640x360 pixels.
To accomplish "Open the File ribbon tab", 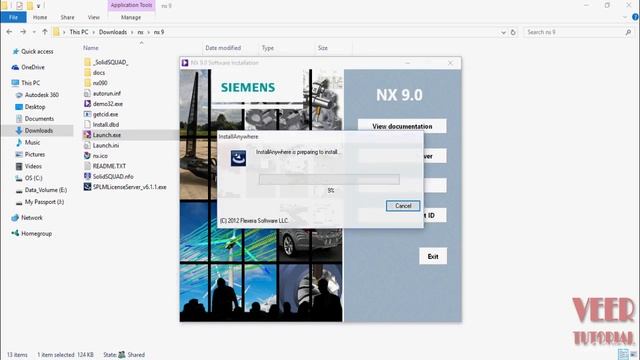I will coord(13,18).
